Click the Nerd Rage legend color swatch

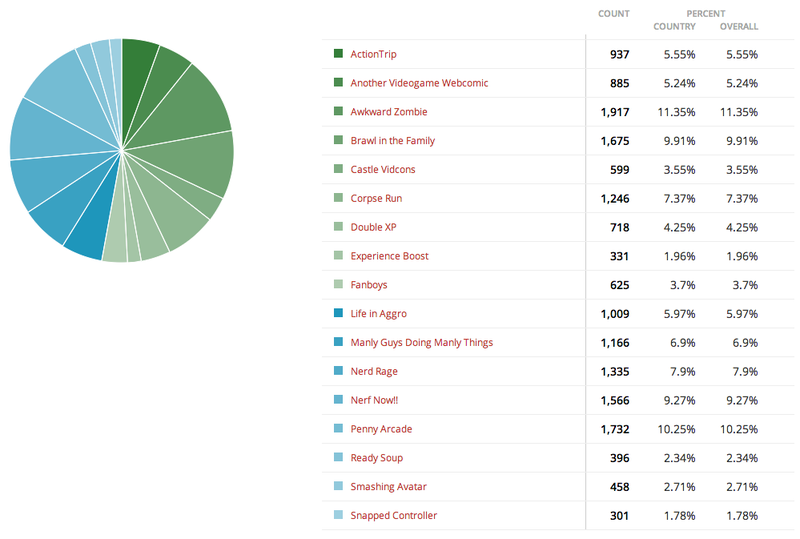coord(338,370)
